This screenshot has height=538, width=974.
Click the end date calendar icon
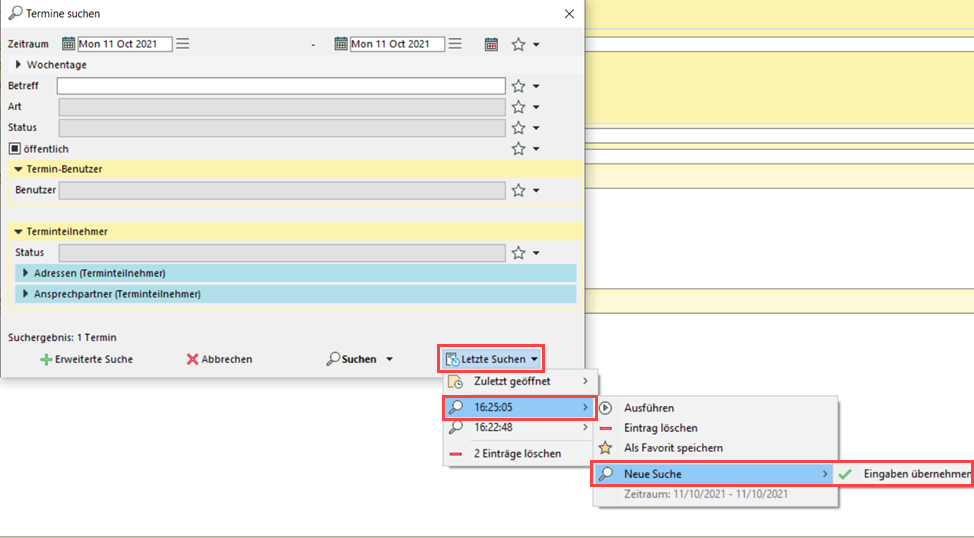(341, 44)
